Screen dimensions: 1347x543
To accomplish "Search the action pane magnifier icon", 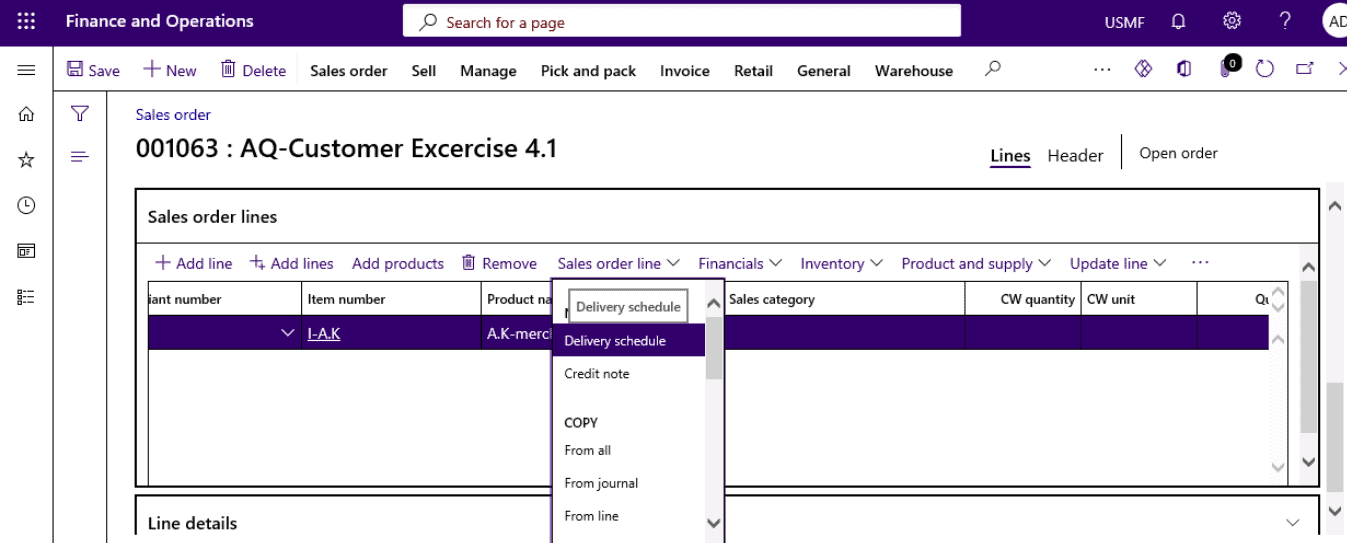I will pos(992,70).
